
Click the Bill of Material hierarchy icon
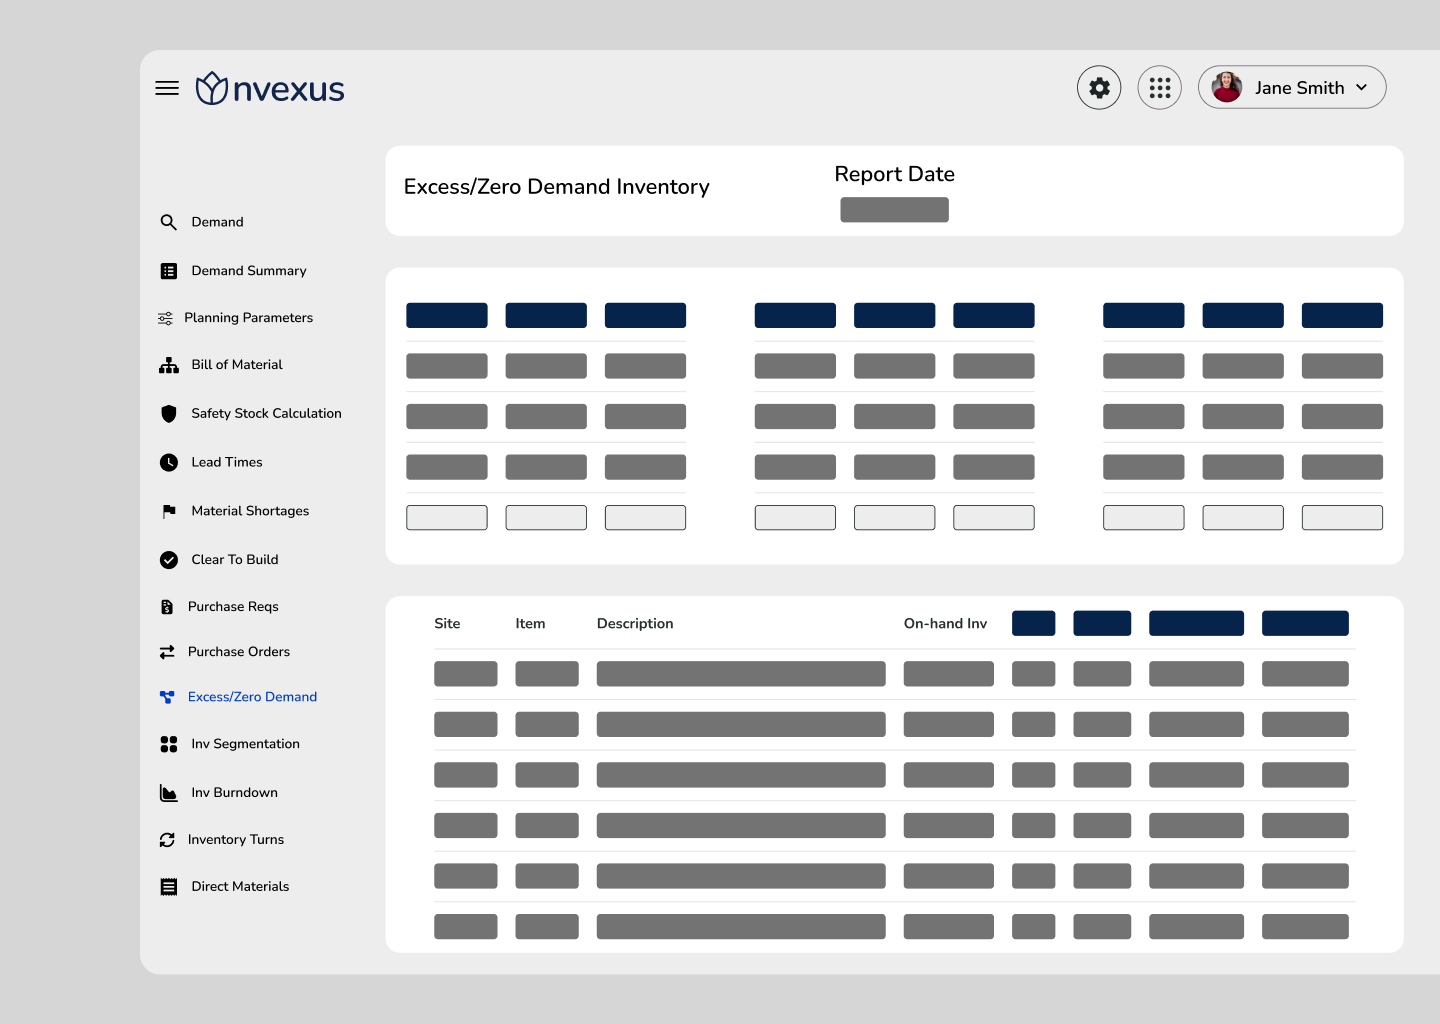[169, 365]
